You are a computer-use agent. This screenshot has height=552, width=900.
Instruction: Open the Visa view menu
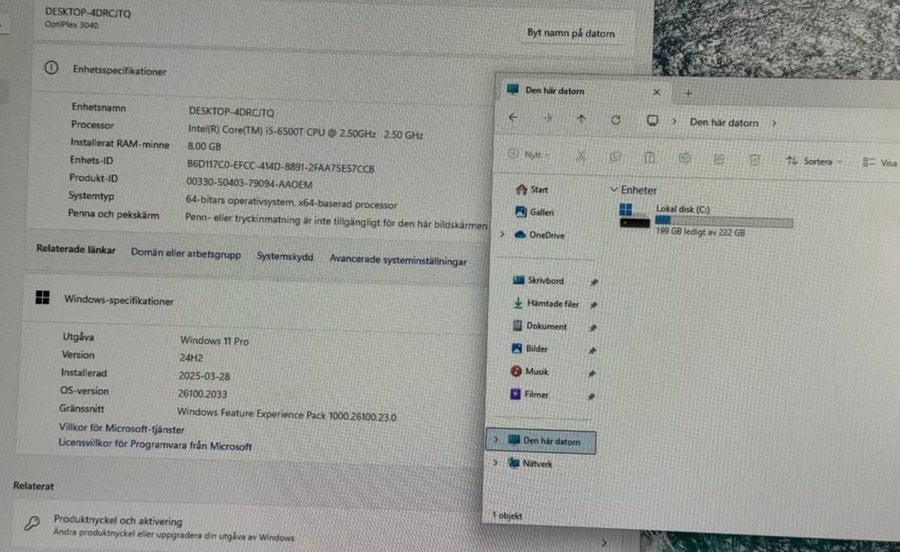pos(880,162)
